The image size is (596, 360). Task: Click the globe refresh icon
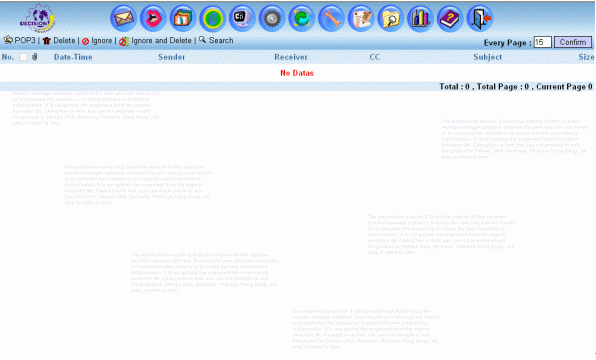point(301,18)
